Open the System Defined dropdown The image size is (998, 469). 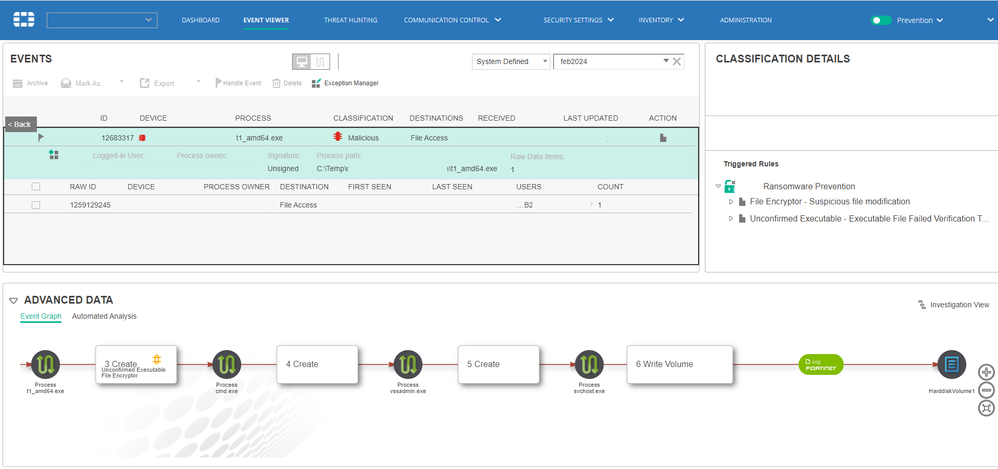coord(511,62)
